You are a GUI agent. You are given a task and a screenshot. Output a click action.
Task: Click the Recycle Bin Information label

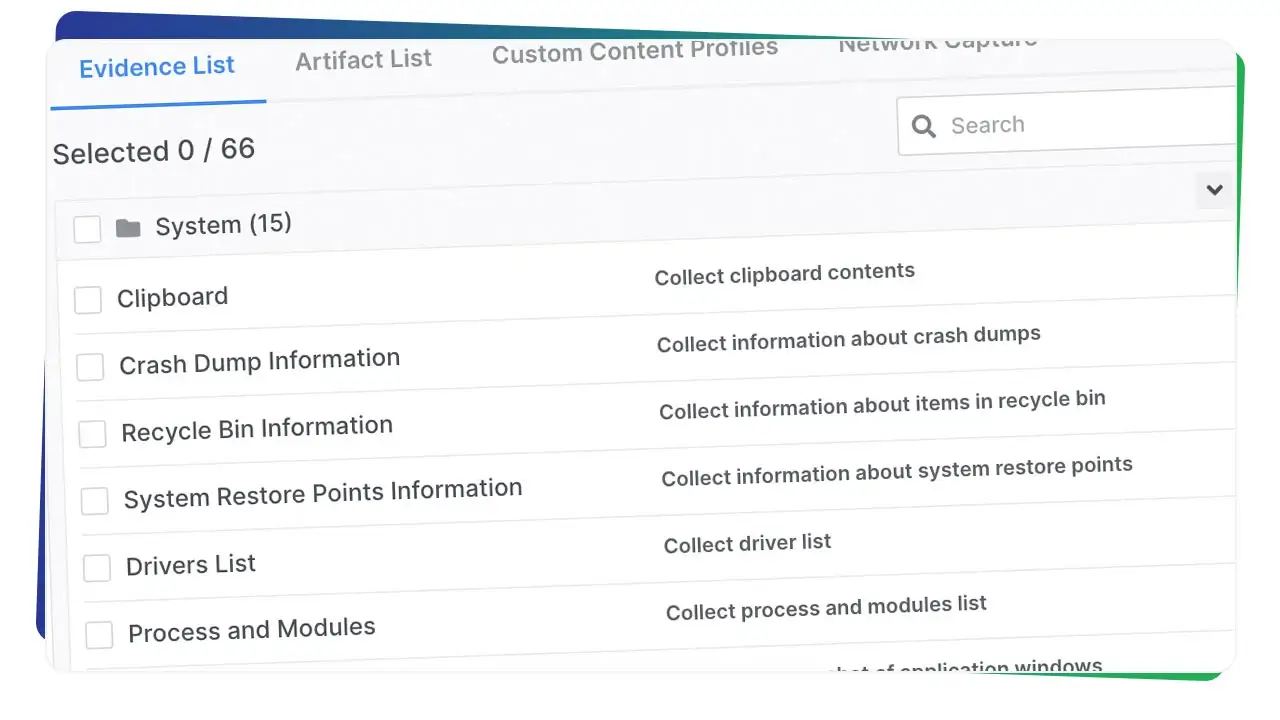coord(257,429)
